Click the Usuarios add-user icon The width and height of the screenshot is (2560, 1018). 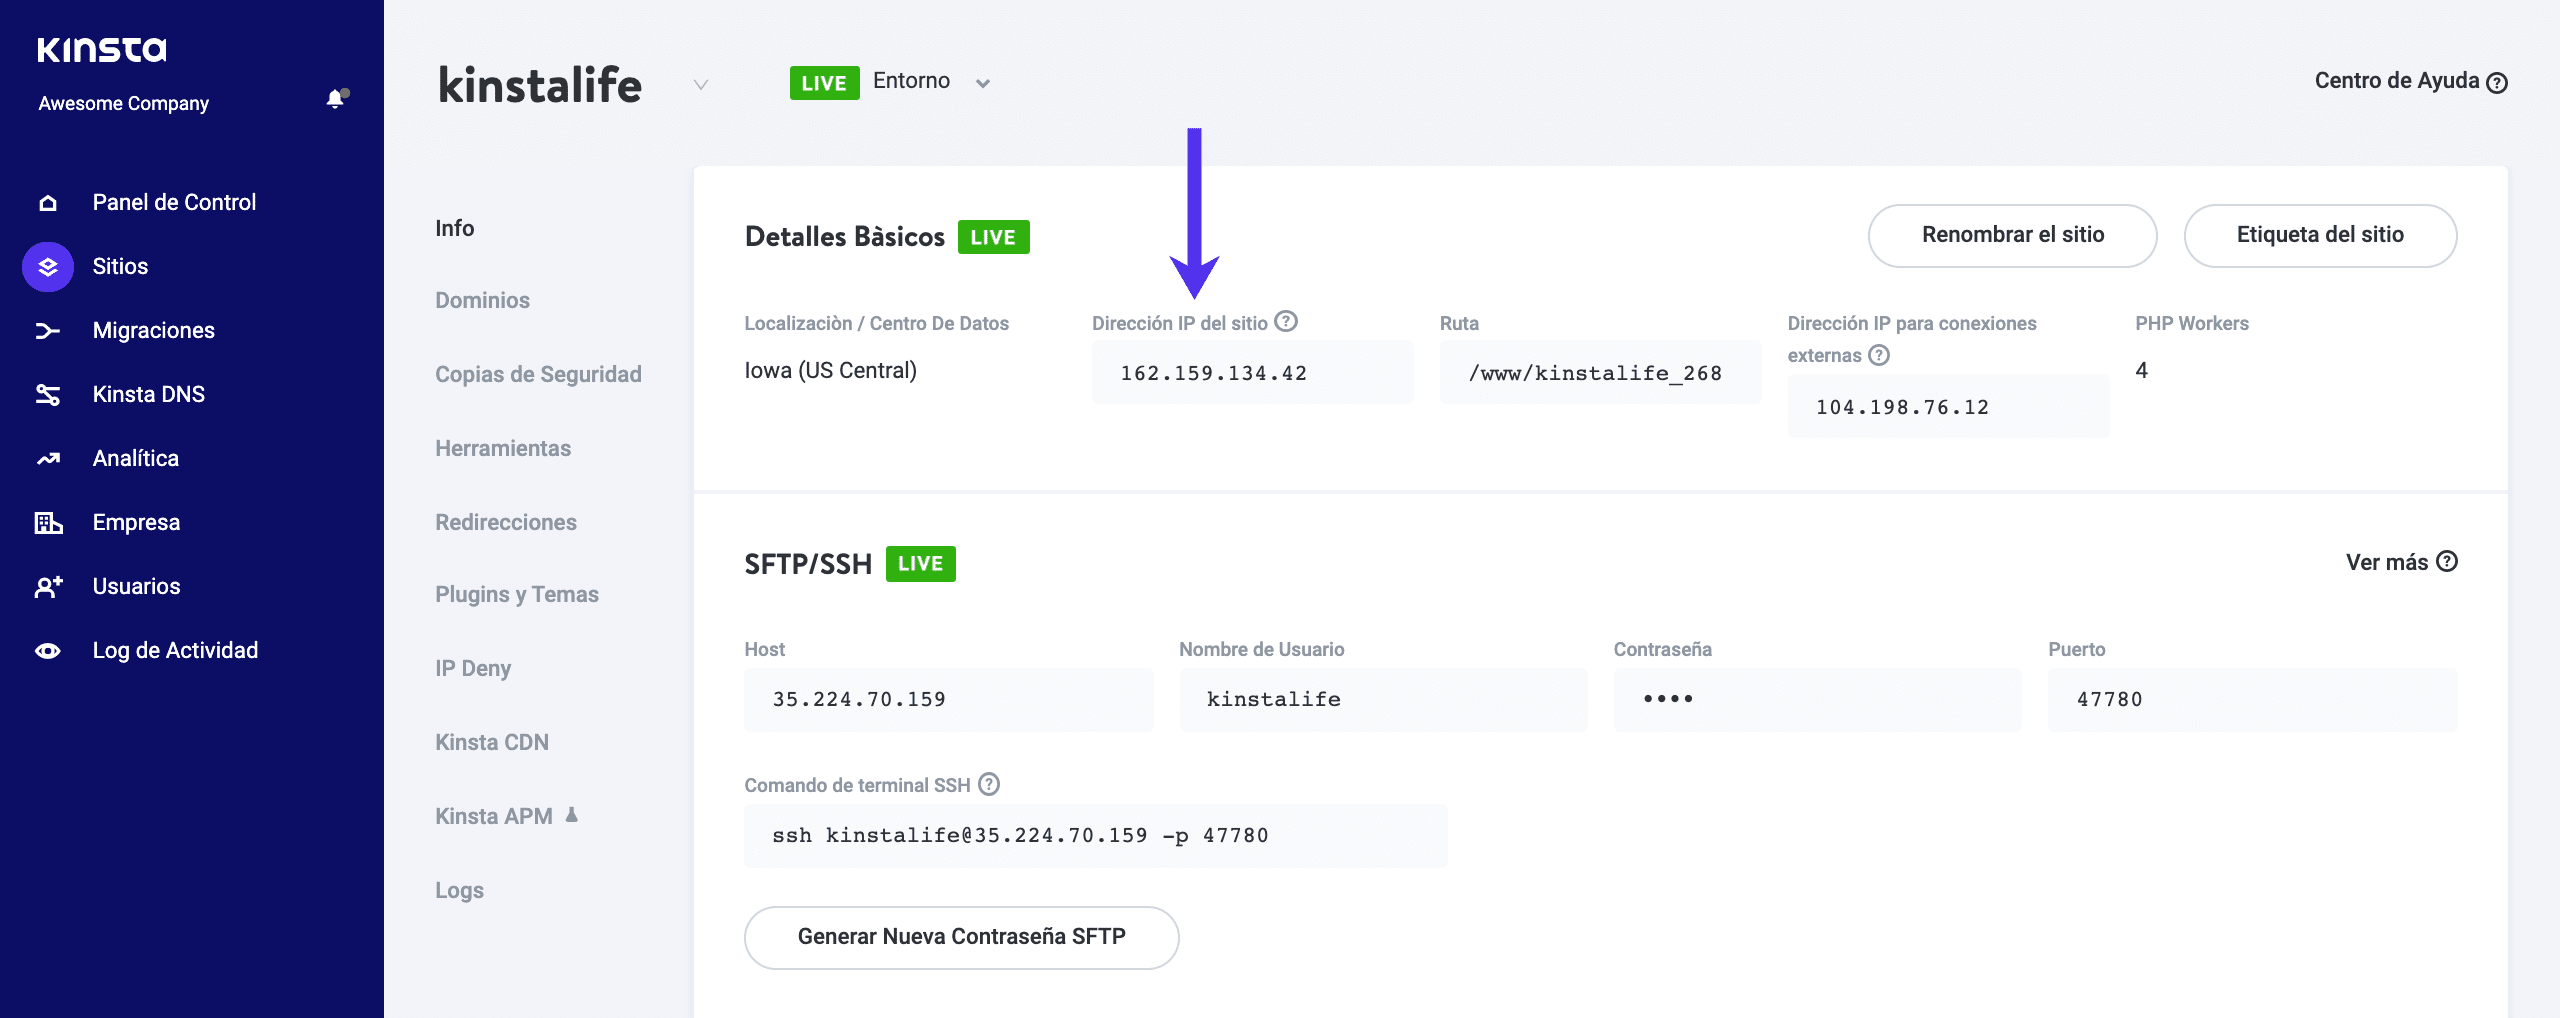(x=48, y=587)
